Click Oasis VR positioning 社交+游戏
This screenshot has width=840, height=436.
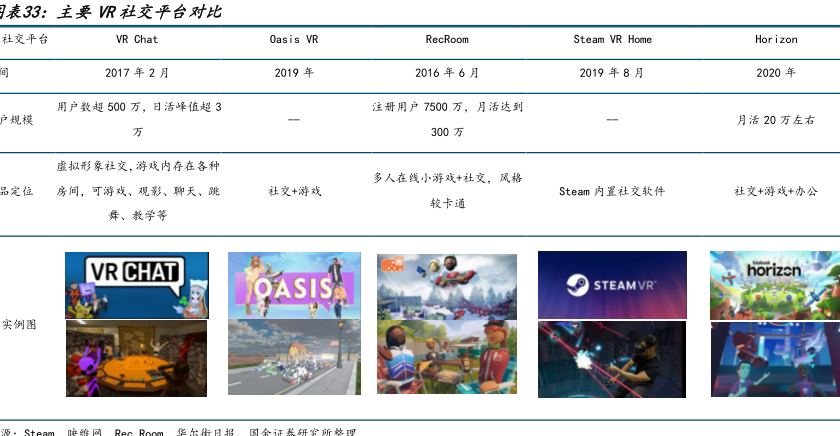click(294, 191)
